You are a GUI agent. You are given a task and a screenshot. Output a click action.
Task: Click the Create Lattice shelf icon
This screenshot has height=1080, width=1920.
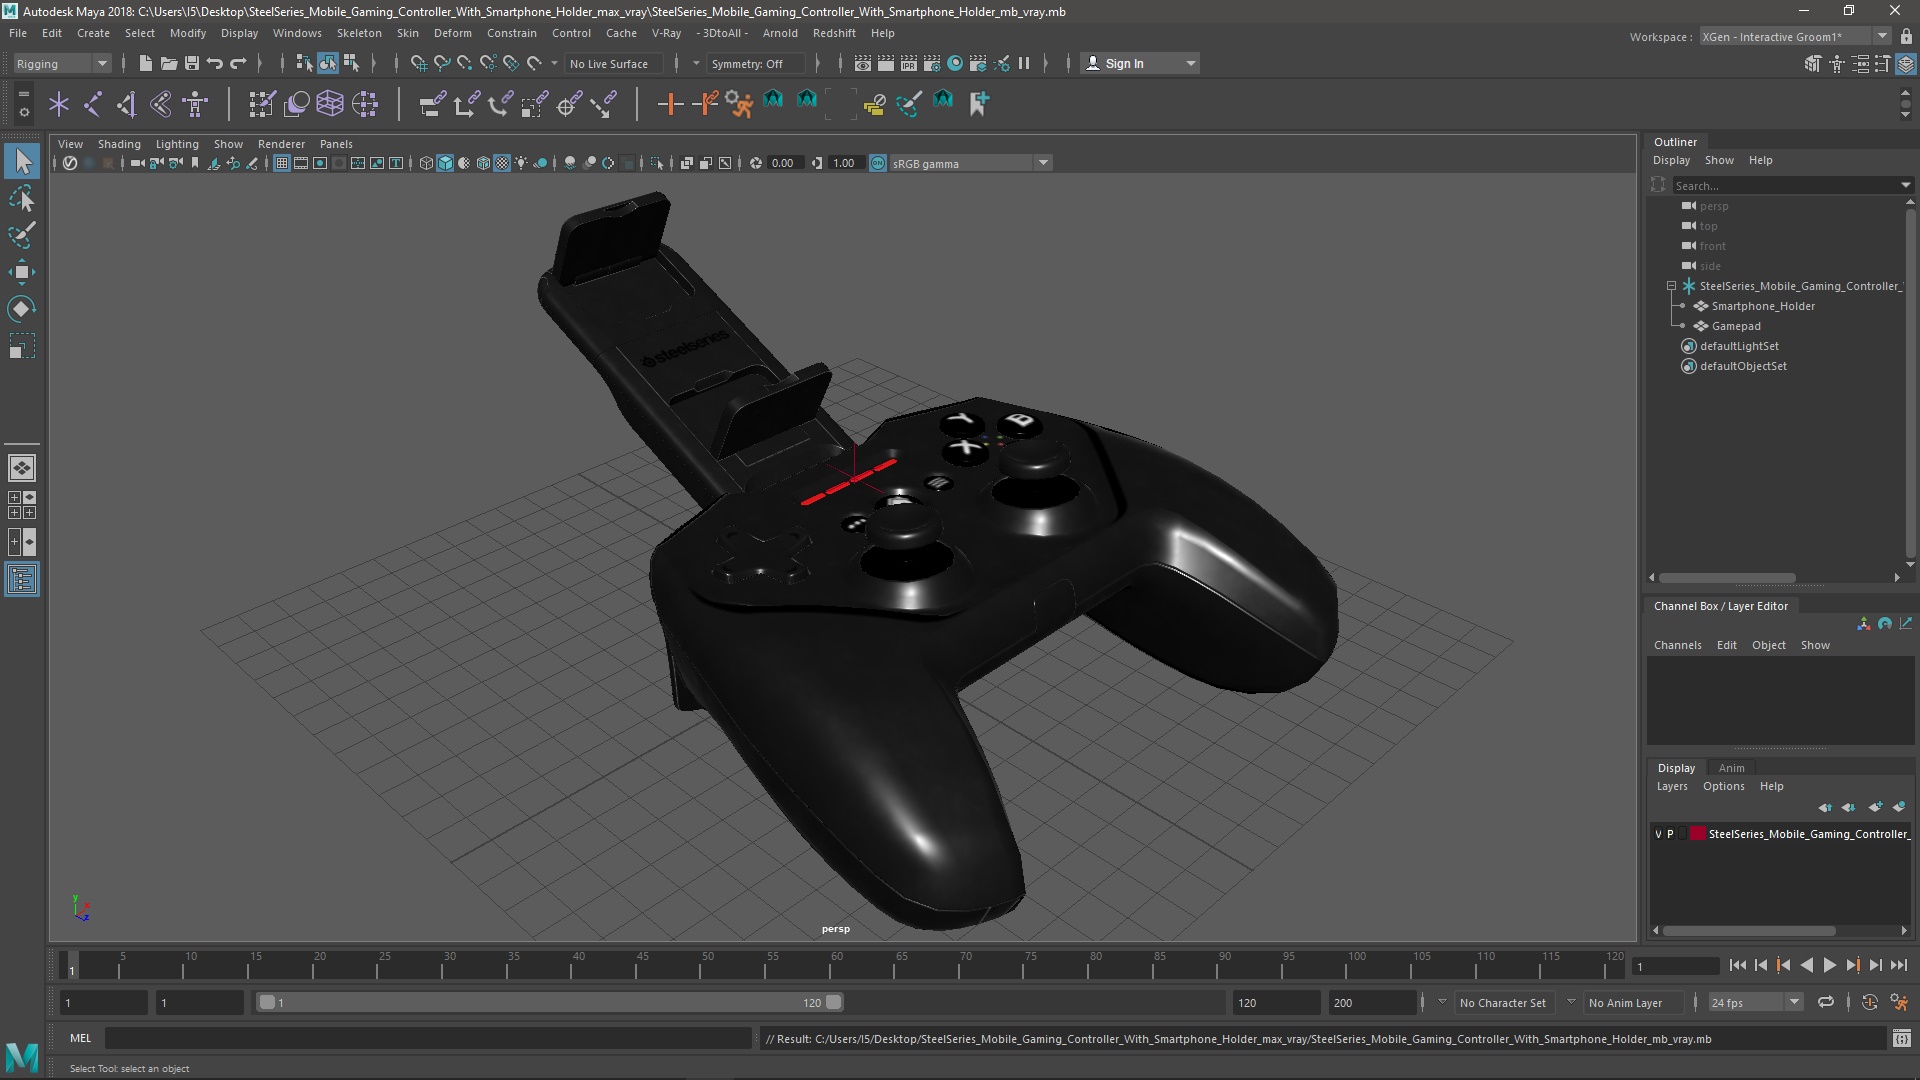330,103
